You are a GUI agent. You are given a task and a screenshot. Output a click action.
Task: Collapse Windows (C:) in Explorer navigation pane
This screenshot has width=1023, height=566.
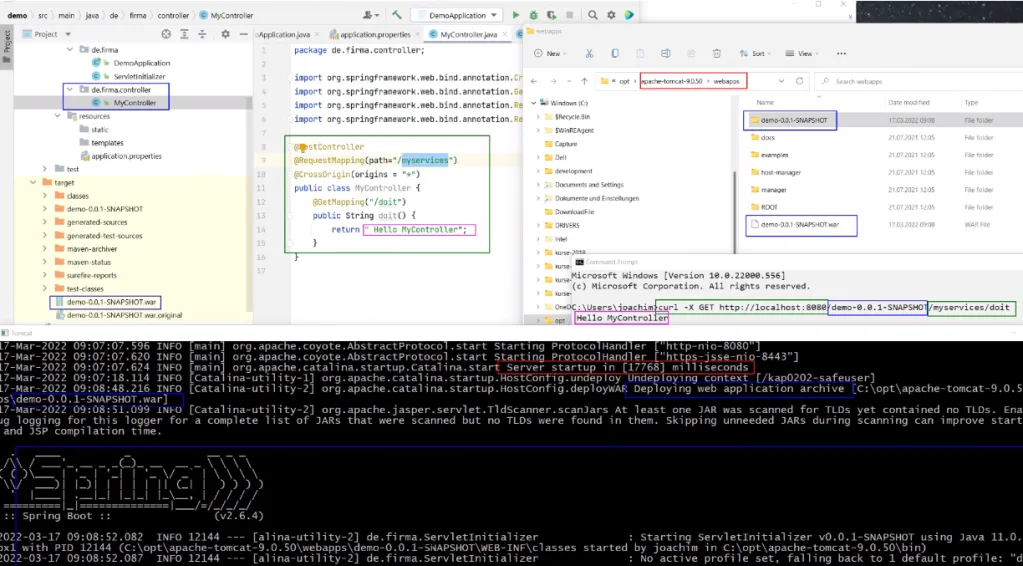pos(533,103)
